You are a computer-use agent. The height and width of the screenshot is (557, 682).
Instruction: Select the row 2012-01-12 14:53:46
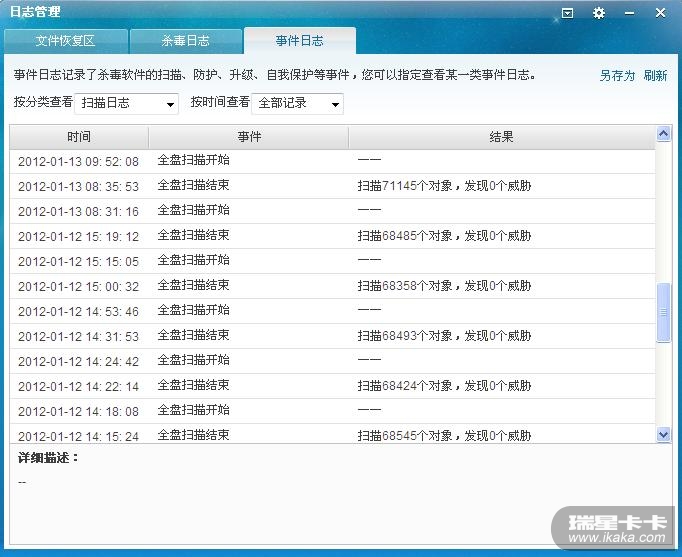[x=332, y=311]
